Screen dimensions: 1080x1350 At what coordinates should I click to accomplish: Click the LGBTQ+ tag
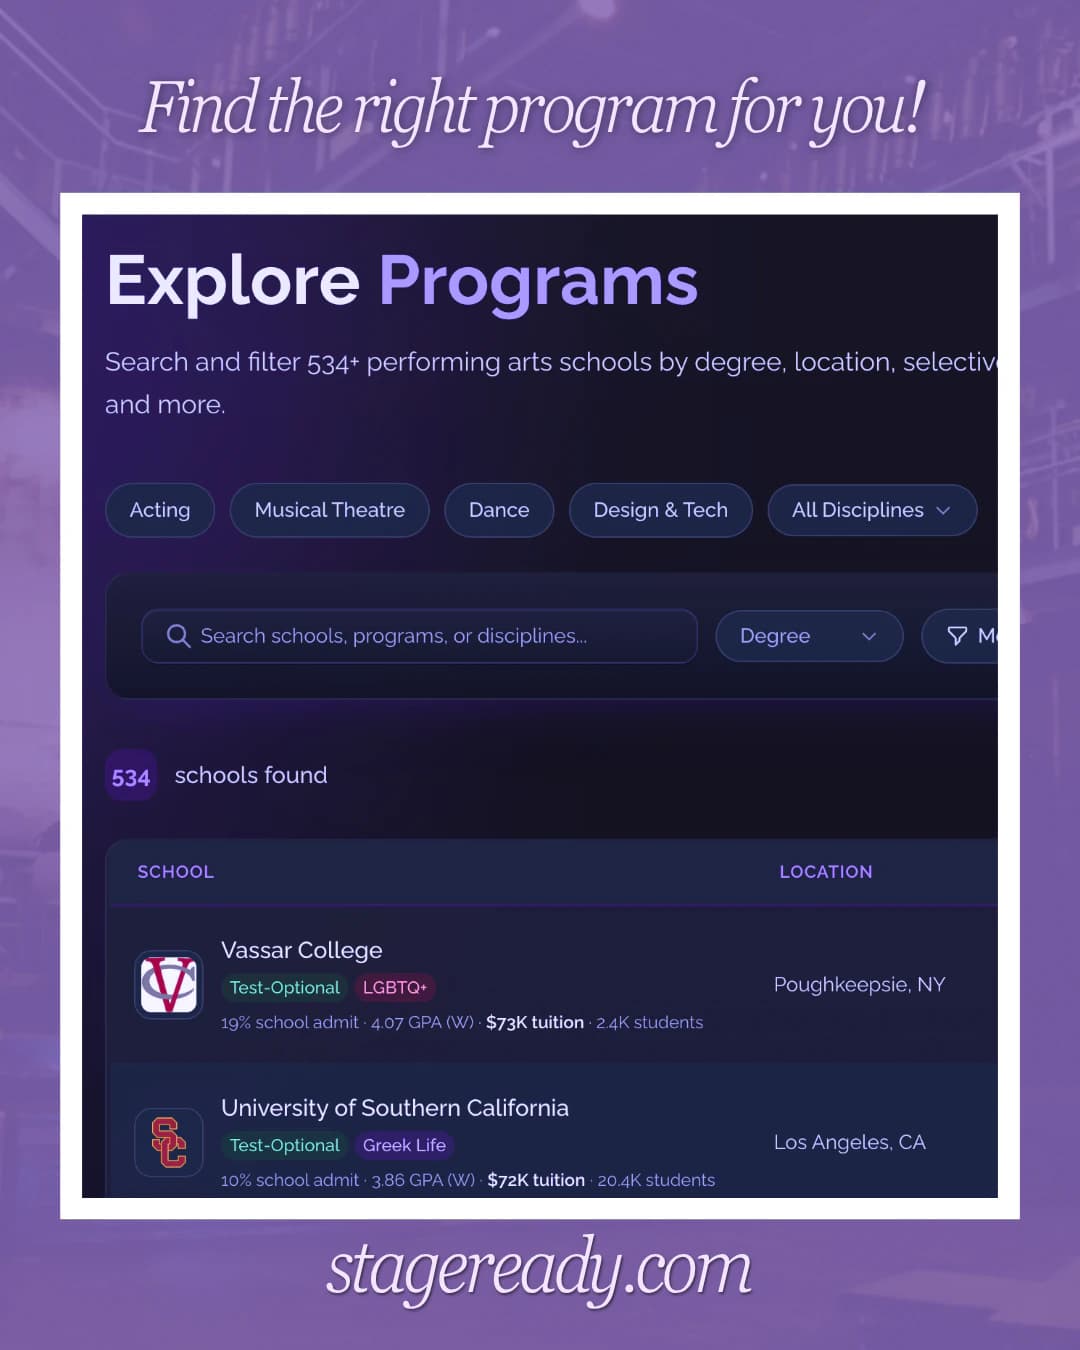395,988
